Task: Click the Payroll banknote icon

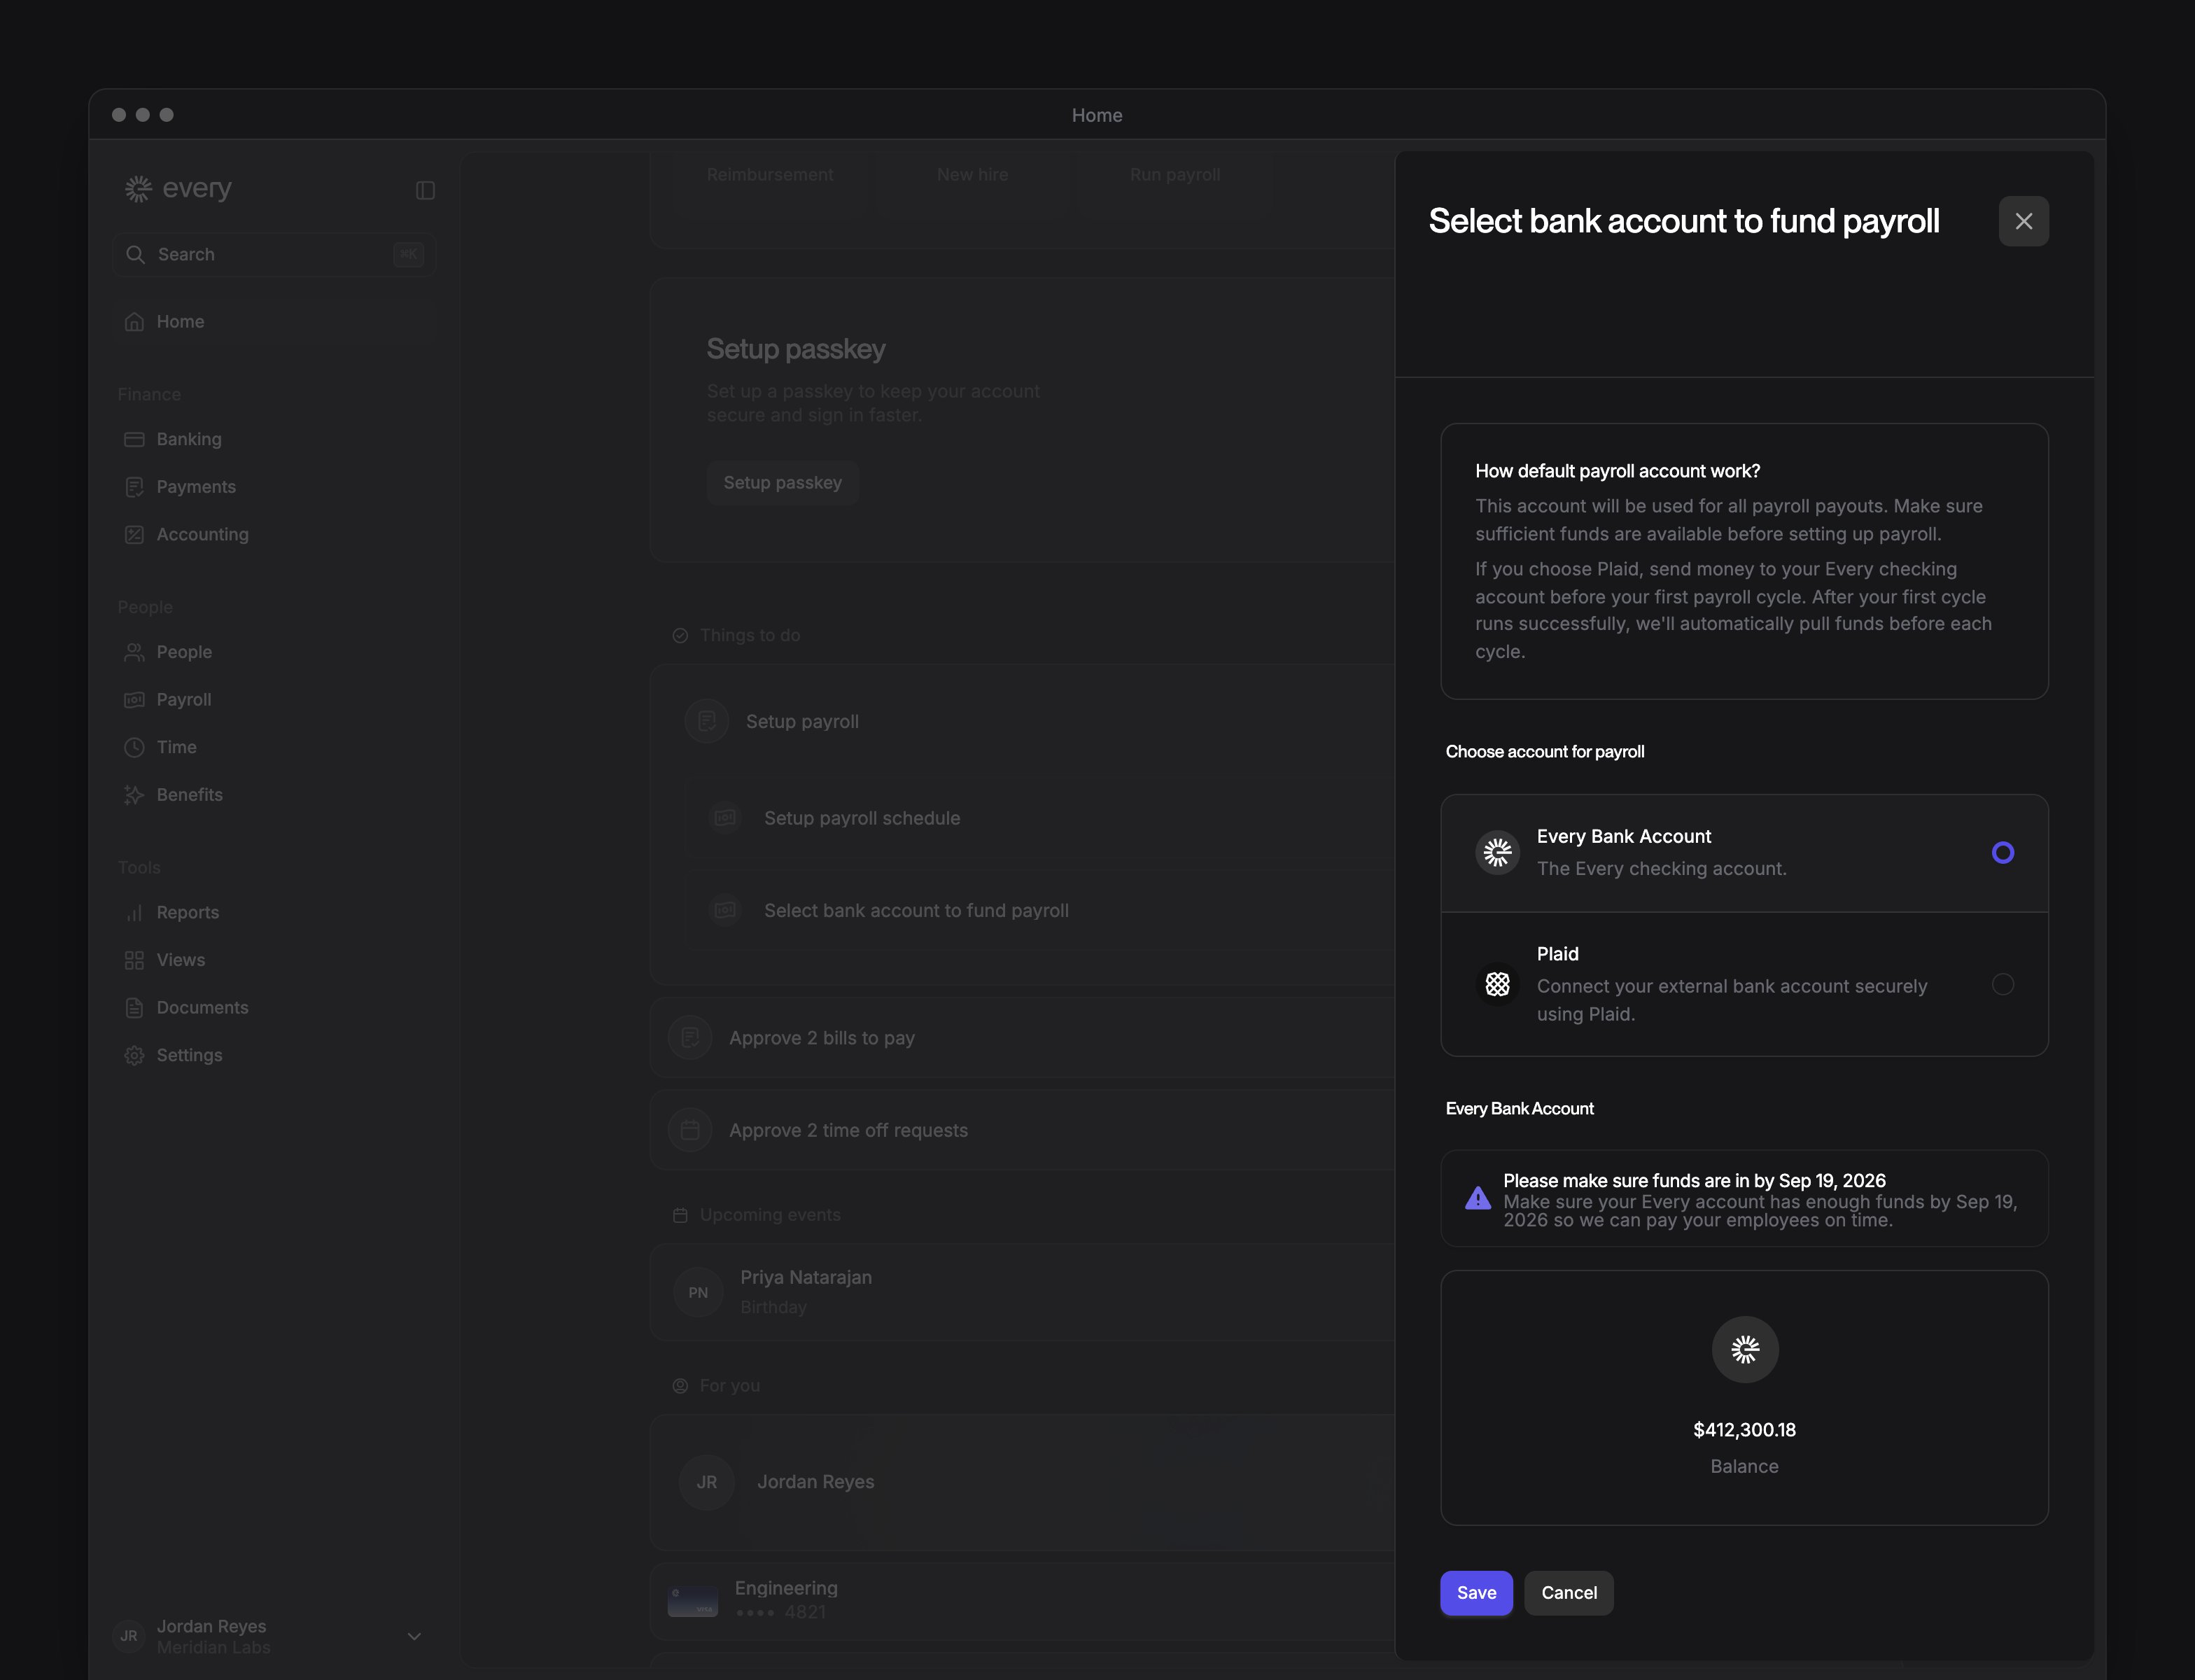Action: 134,700
